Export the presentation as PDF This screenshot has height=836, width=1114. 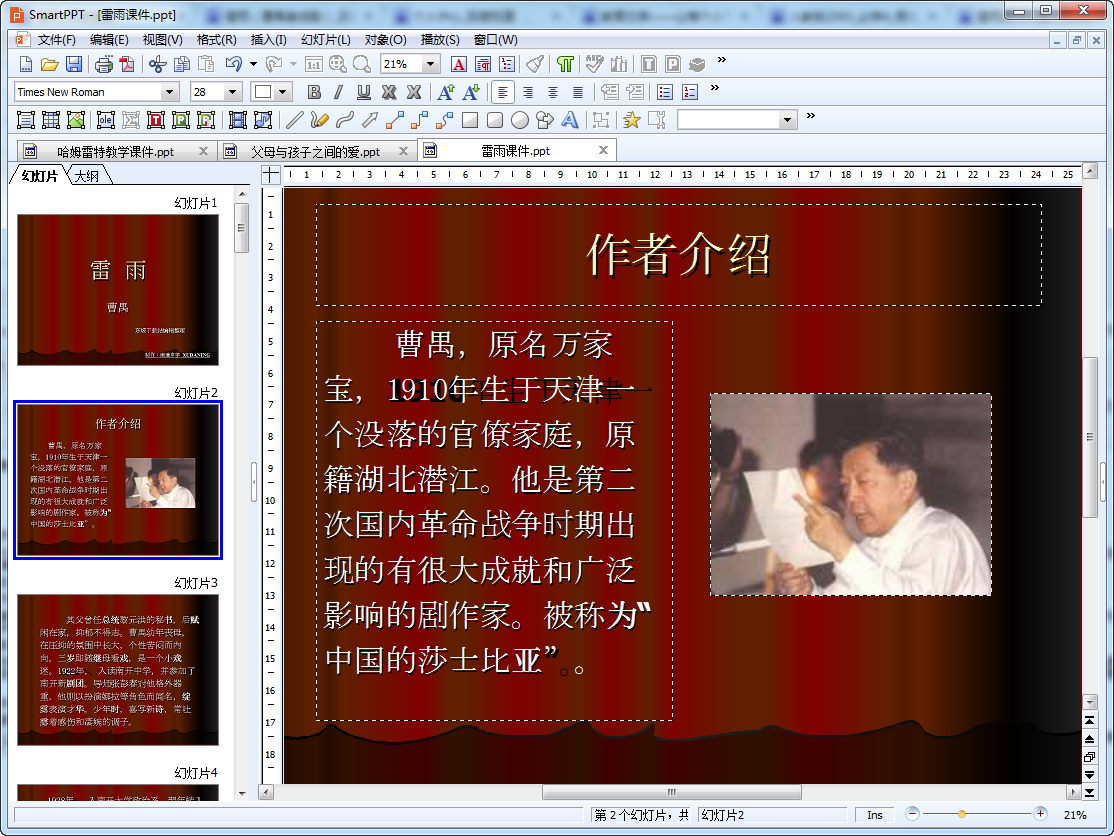[x=127, y=65]
